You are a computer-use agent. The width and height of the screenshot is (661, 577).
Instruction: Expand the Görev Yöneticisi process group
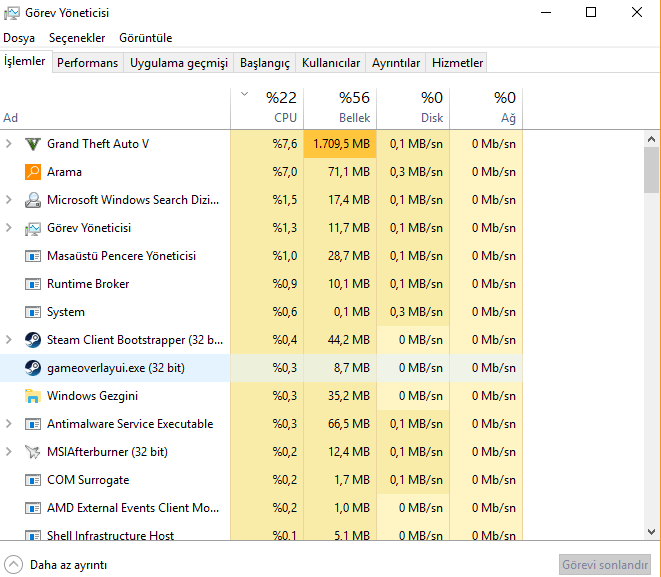[9, 228]
